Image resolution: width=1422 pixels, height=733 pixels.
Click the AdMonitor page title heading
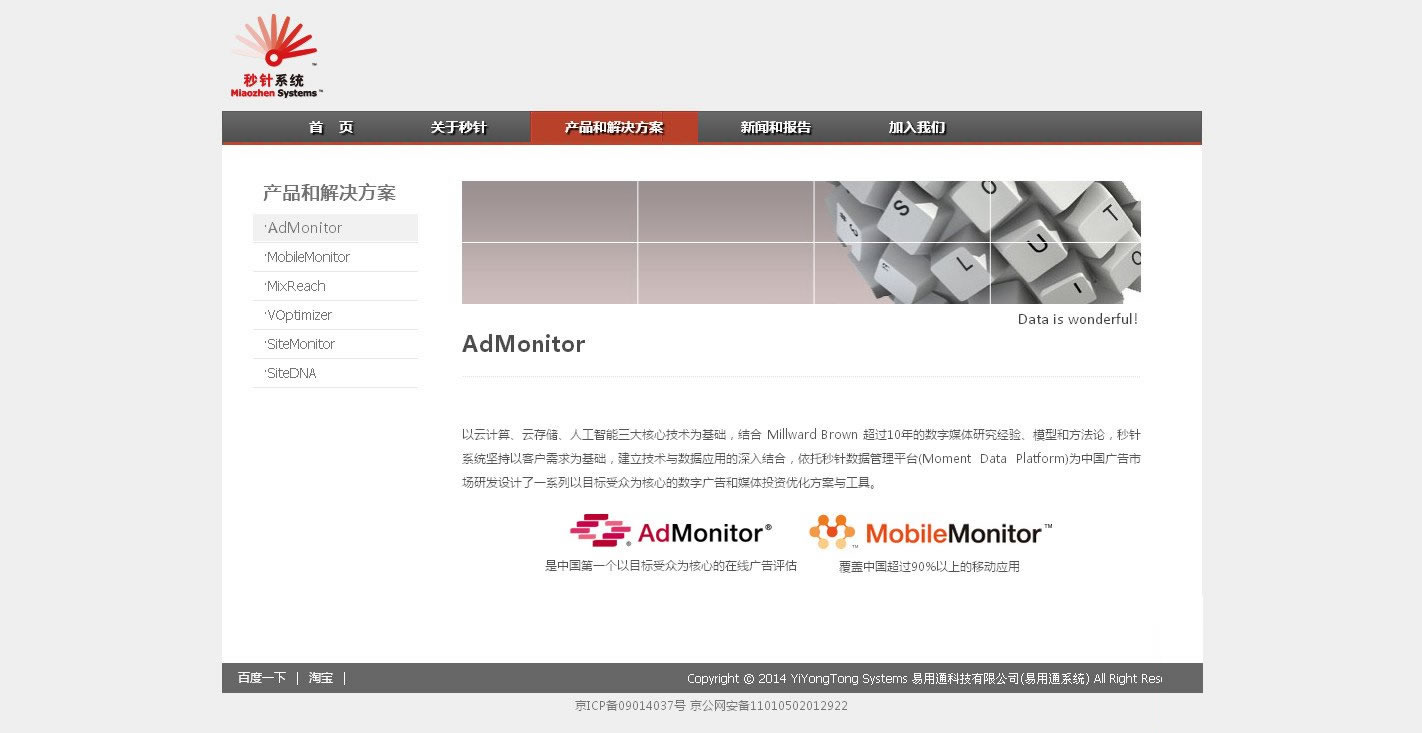[523, 344]
